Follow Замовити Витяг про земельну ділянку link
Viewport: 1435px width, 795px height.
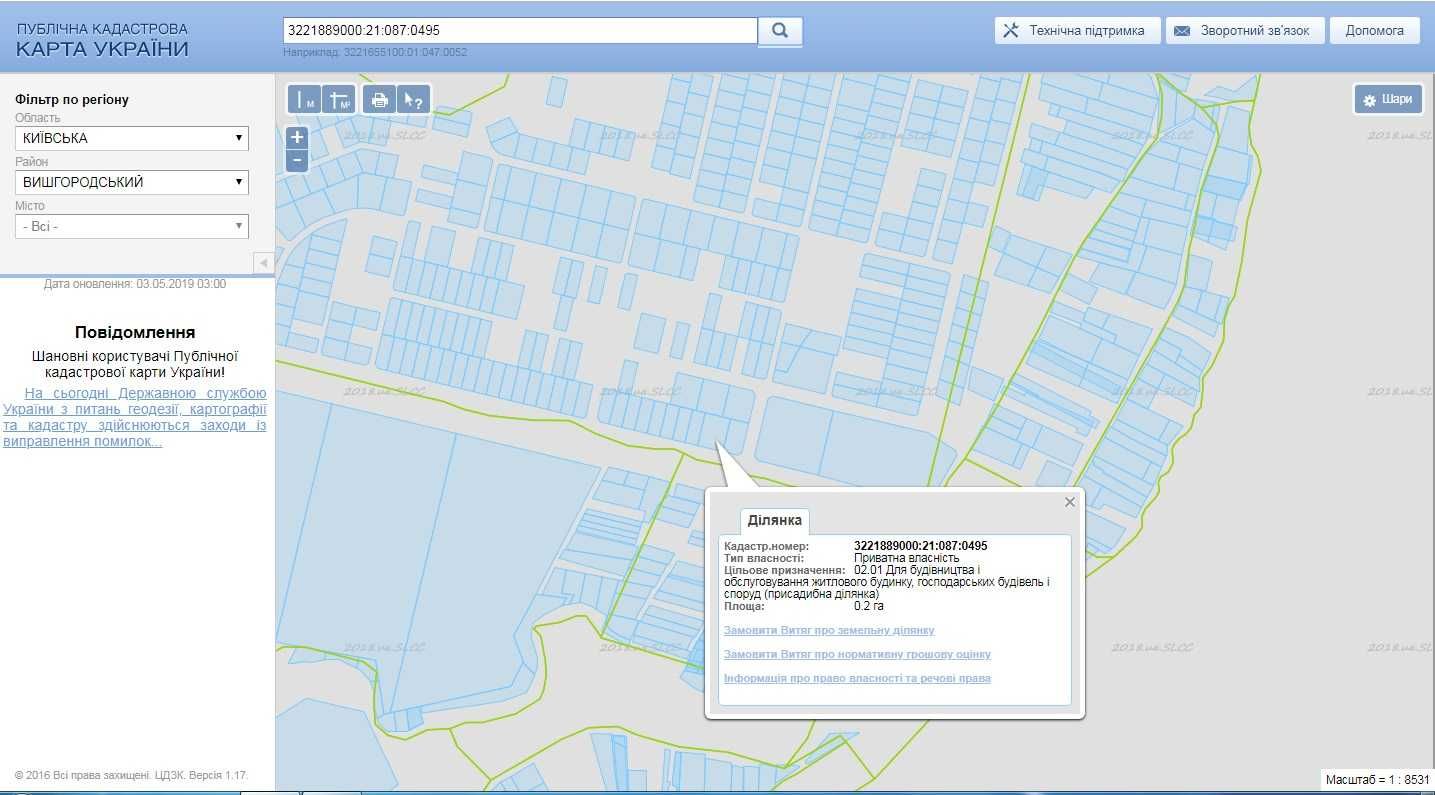(829, 630)
